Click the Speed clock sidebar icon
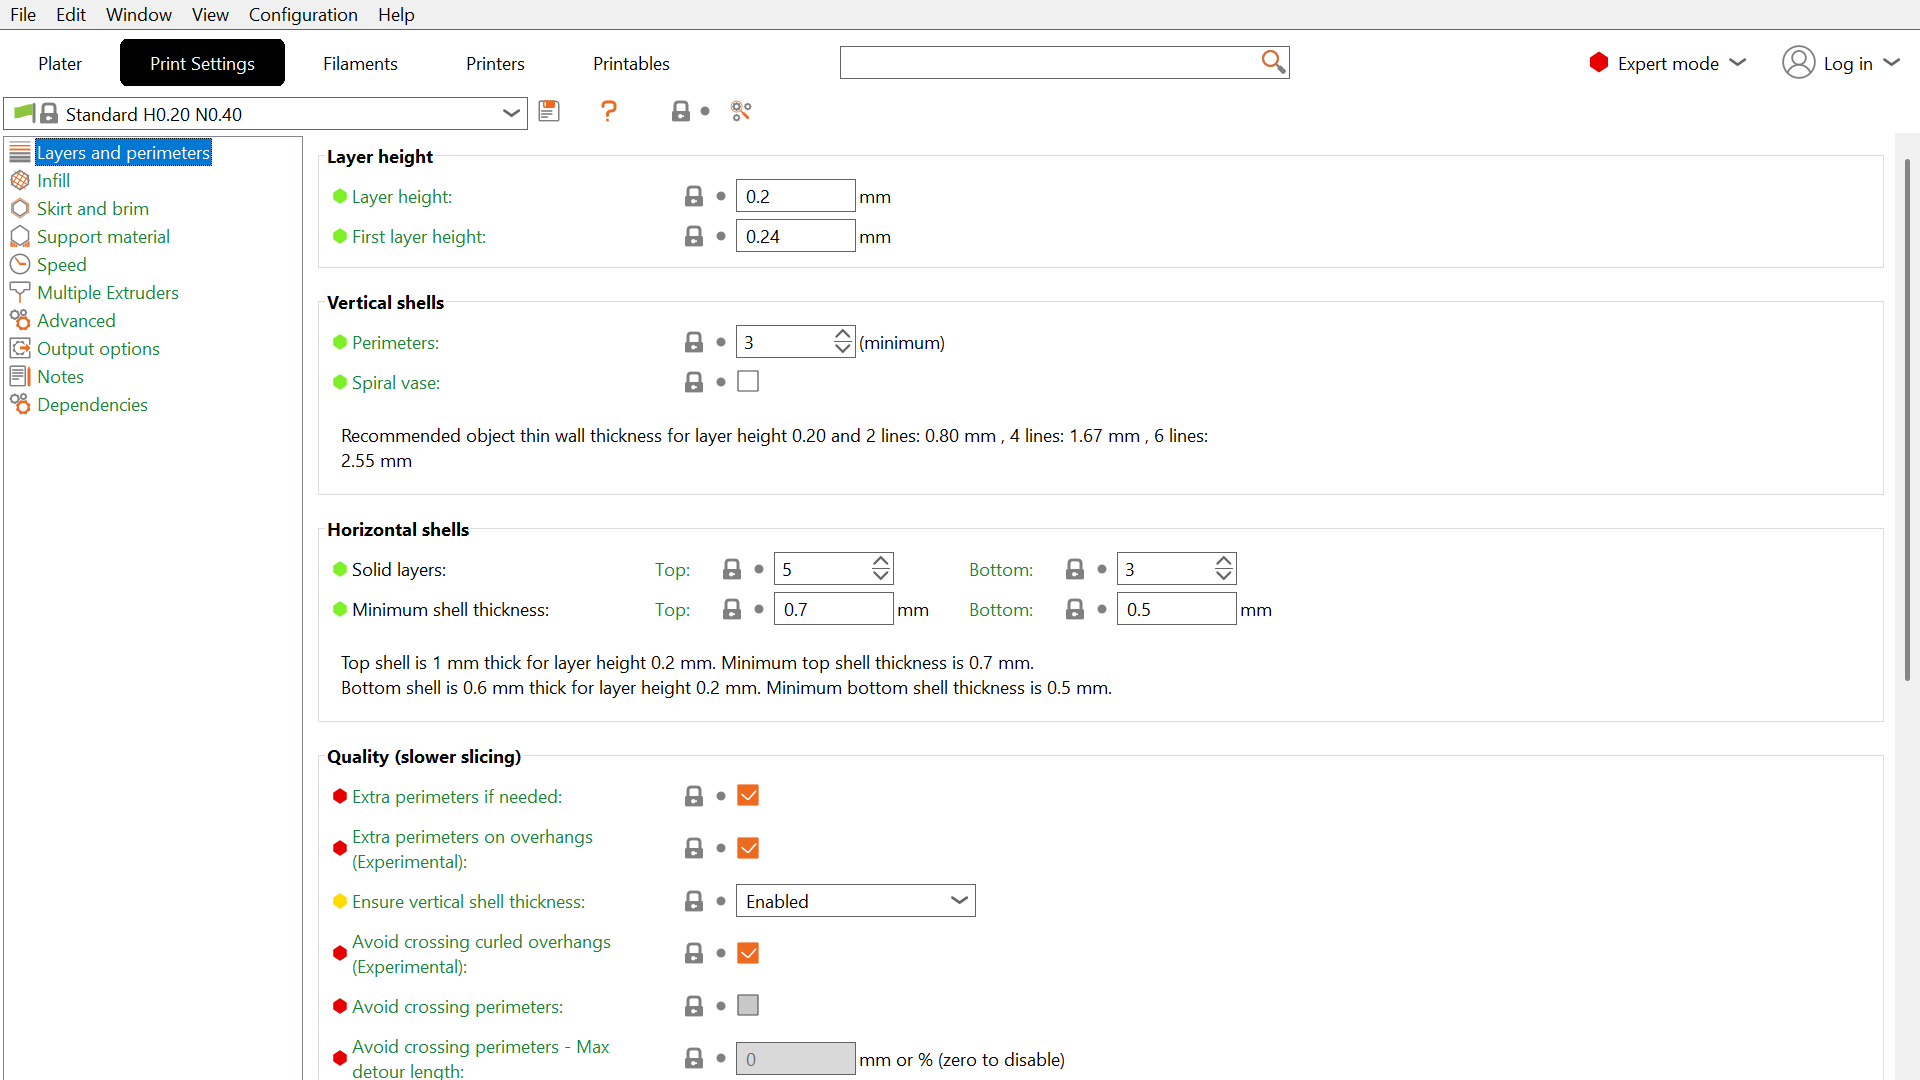The width and height of the screenshot is (1920, 1080). (20, 264)
